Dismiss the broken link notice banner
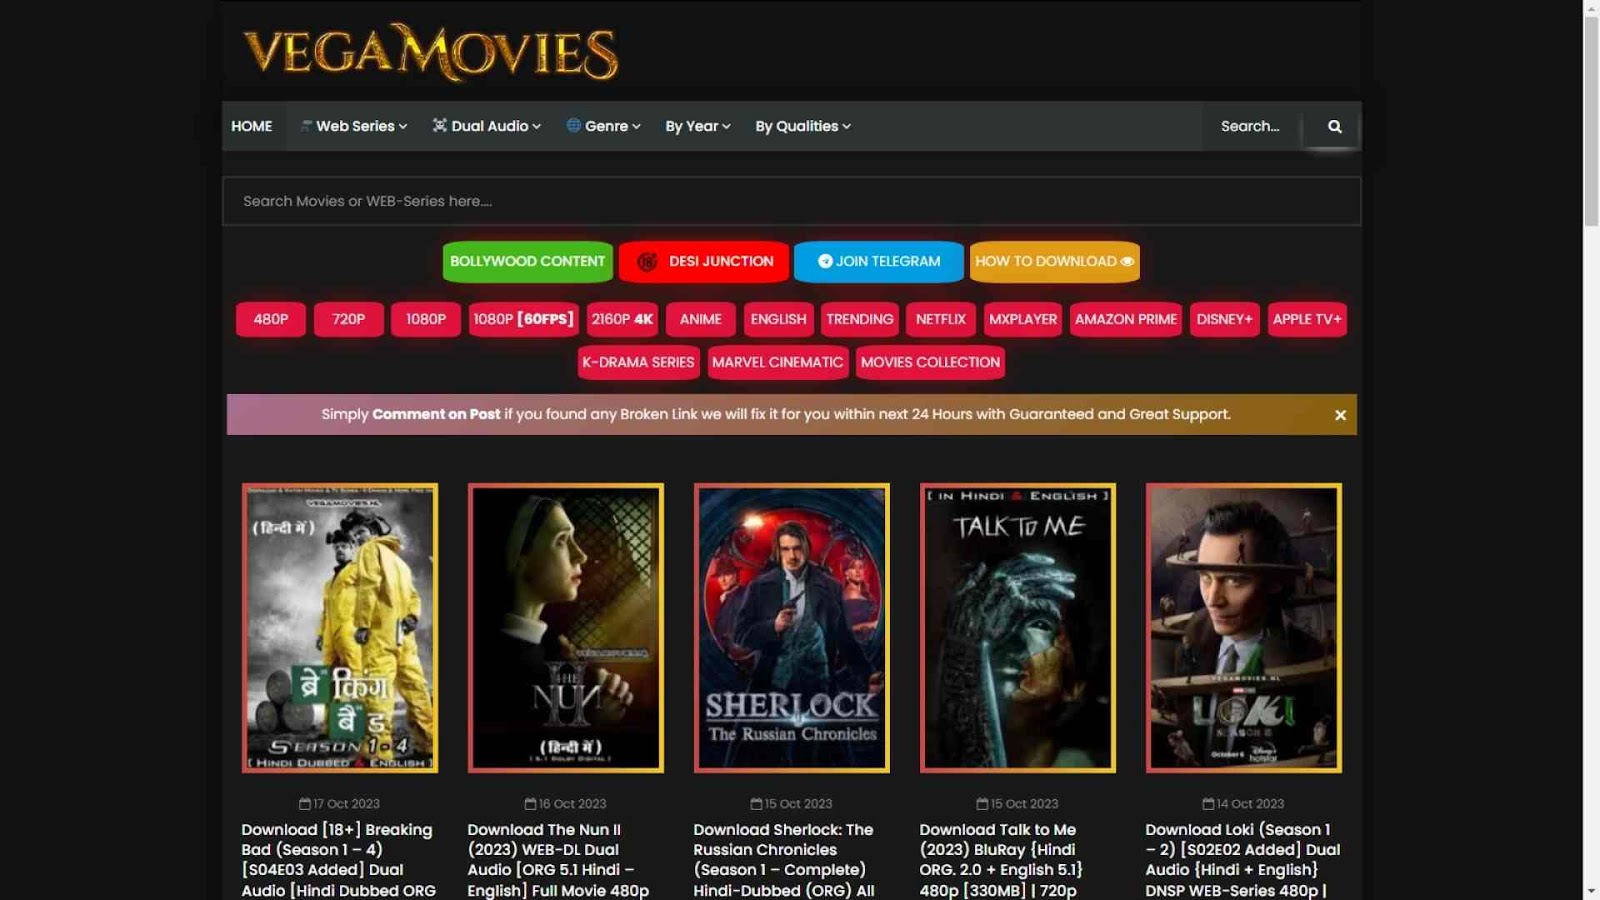The width and height of the screenshot is (1600, 900). point(1340,415)
